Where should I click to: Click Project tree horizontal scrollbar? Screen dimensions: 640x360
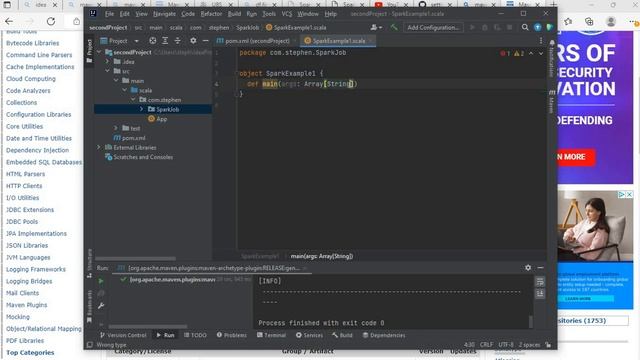point(136,258)
